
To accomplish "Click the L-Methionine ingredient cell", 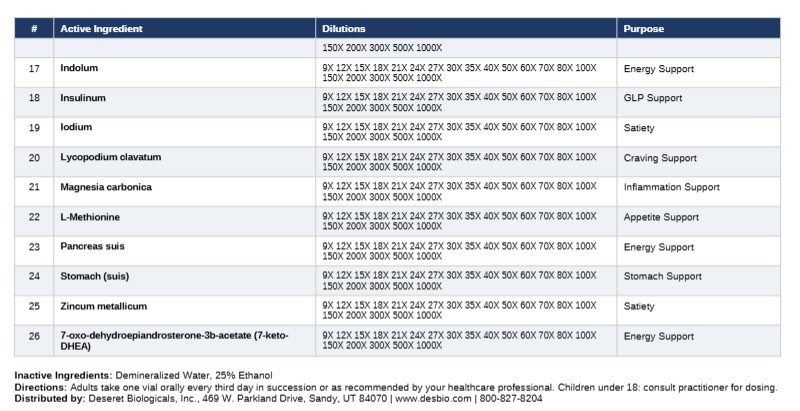I will [x=91, y=217].
